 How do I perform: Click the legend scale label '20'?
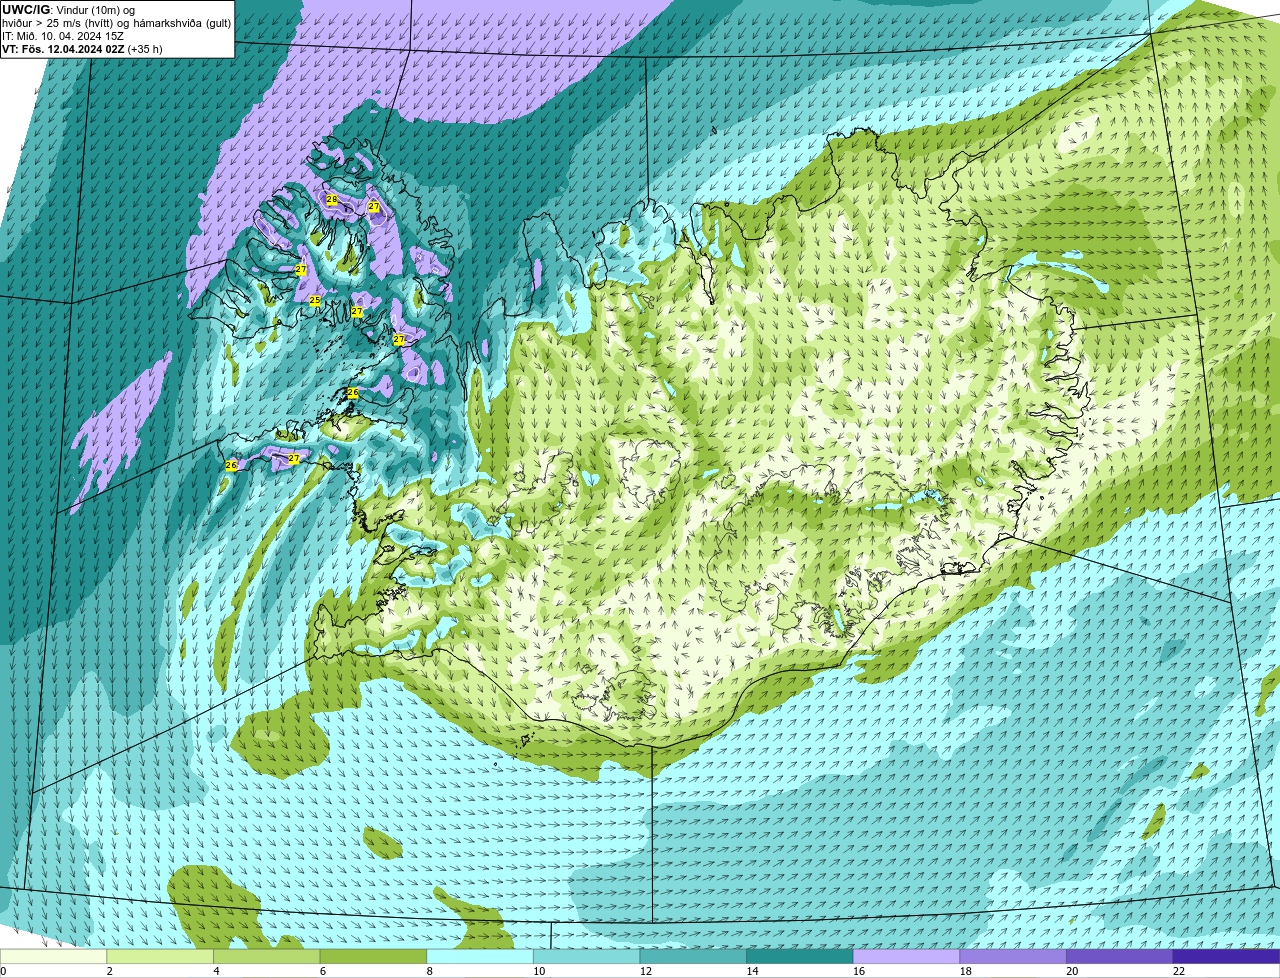tap(1072, 971)
